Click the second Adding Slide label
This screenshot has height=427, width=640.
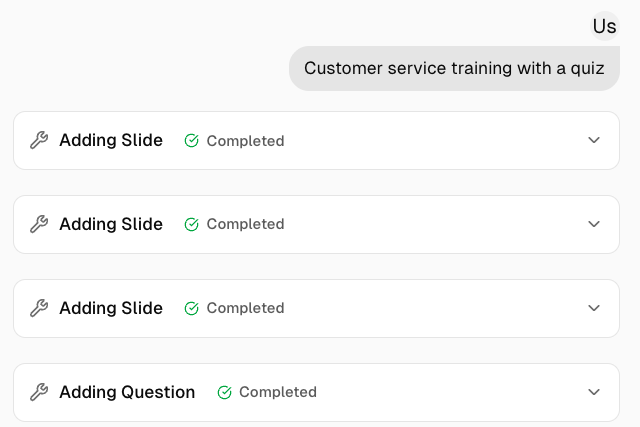click(110, 225)
